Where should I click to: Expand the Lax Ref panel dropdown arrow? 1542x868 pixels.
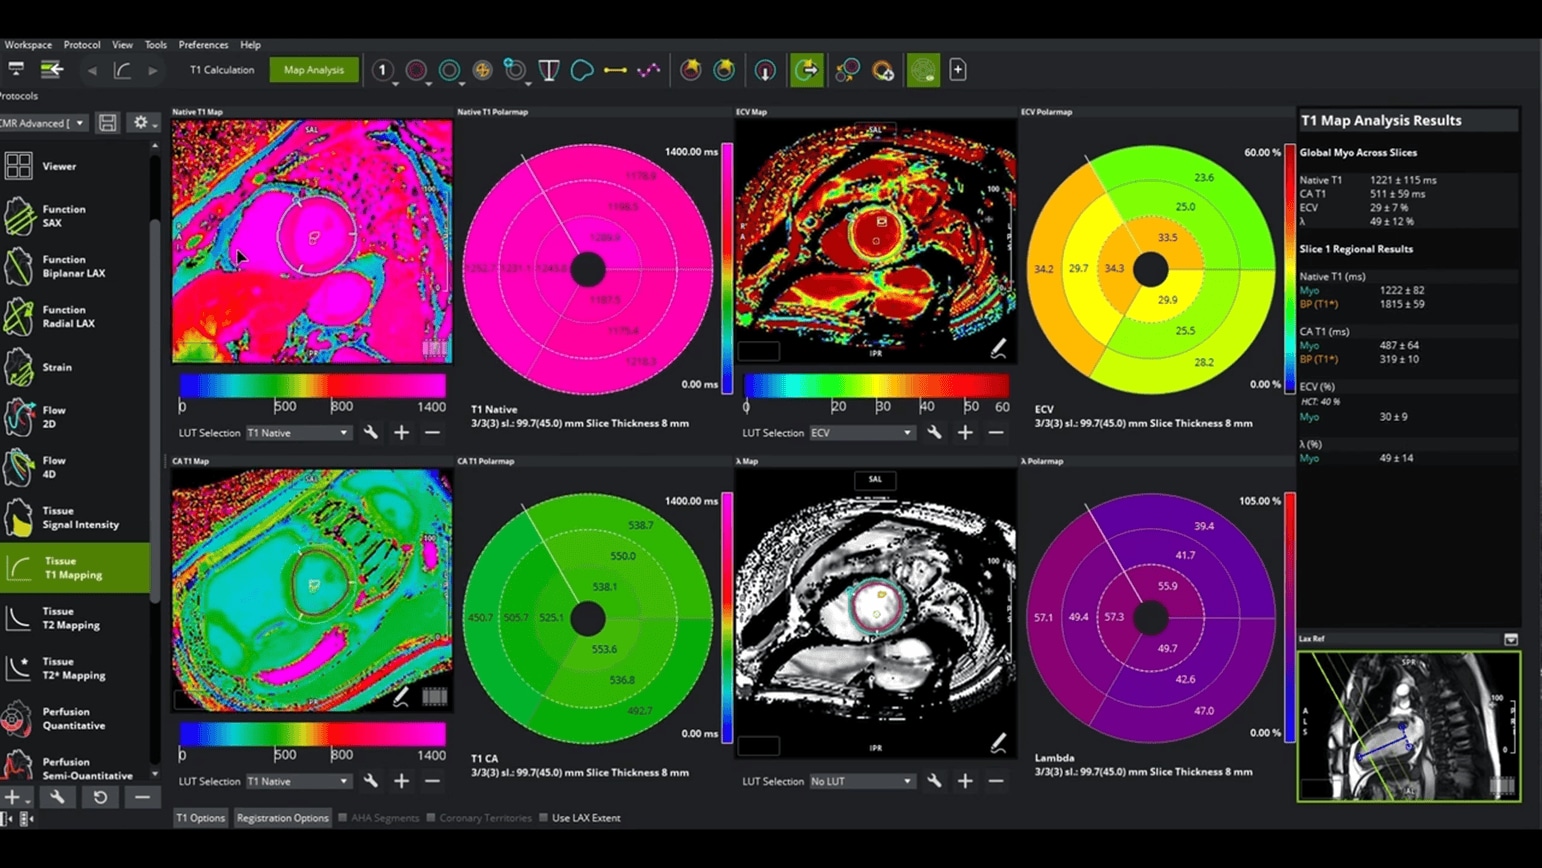click(1511, 639)
